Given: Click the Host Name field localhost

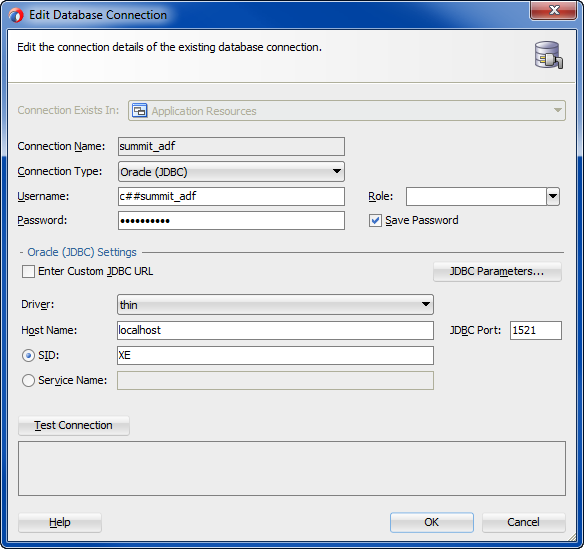Looking at the screenshot, I should [x=275, y=330].
